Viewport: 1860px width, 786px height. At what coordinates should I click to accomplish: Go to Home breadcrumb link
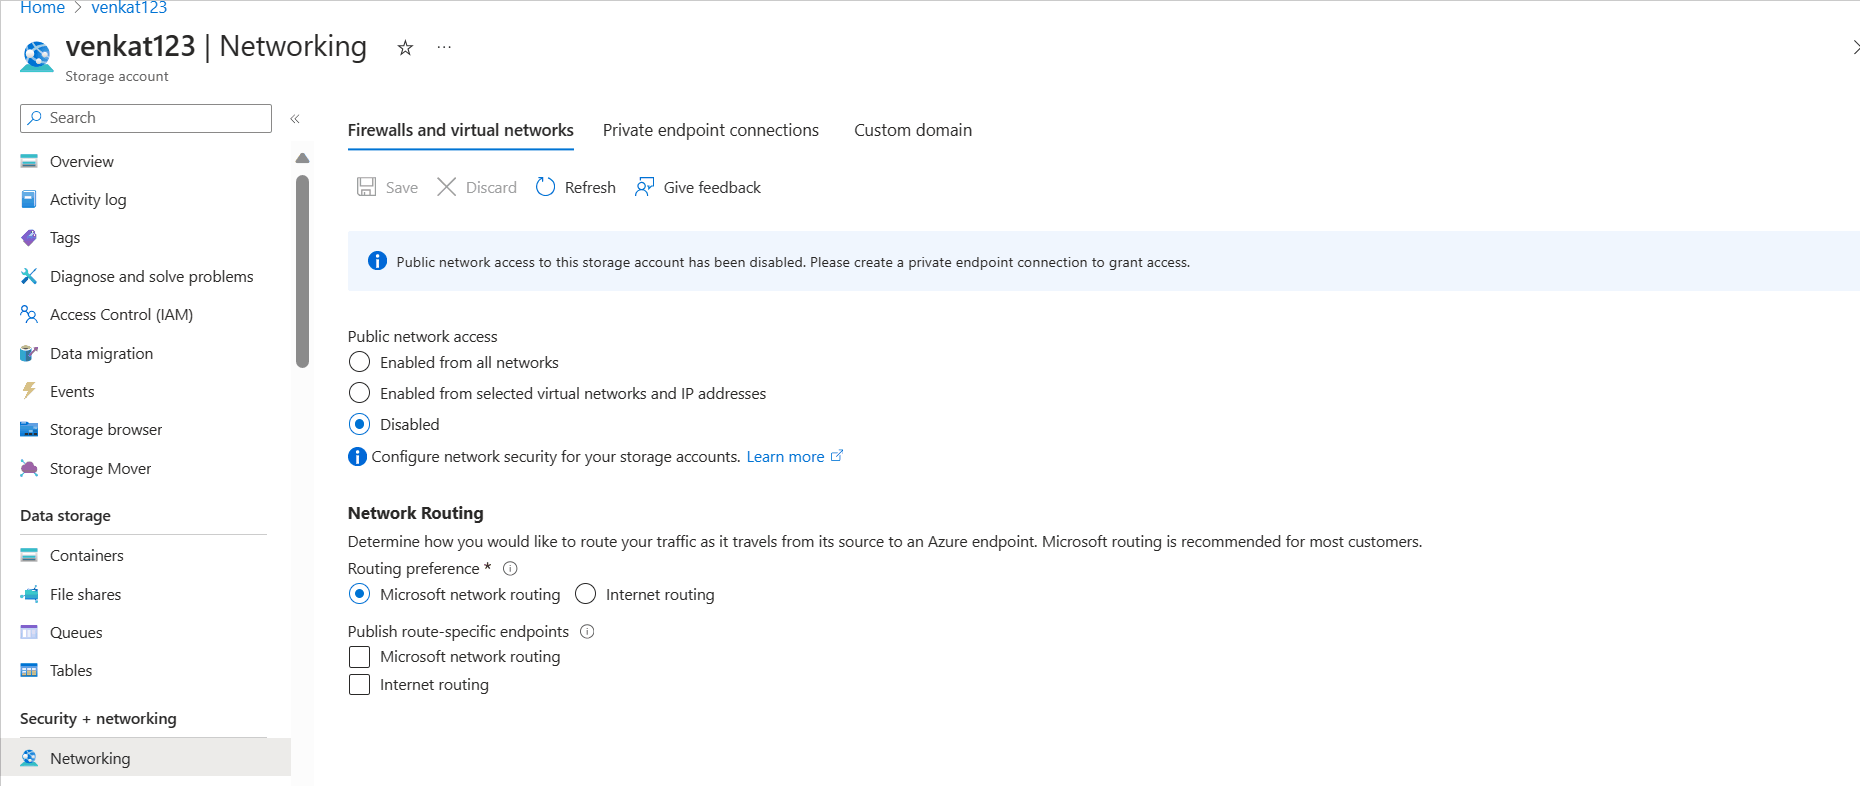(42, 8)
